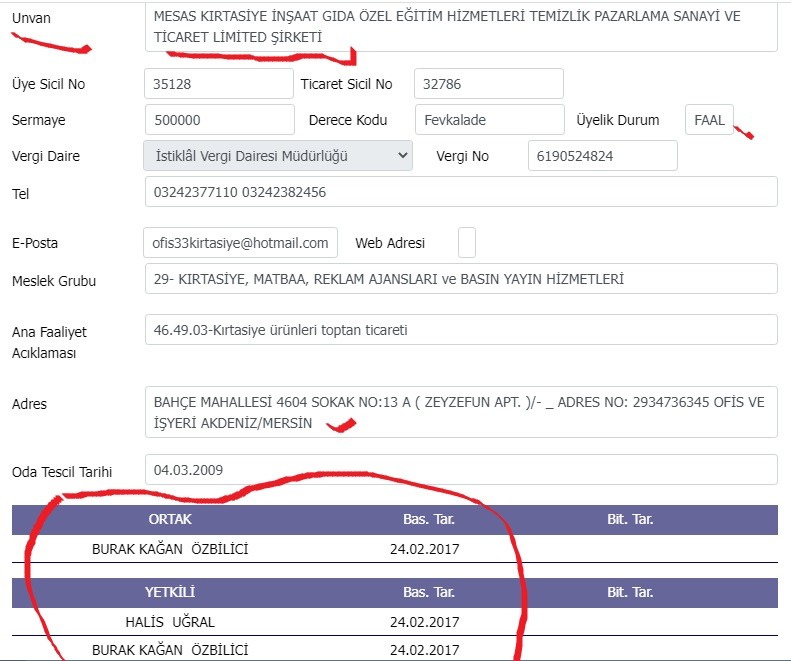Image resolution: width=791 pixels, height=661 pixels.
Task: Click the ORTAK table column header
Action: coord(170,519)
